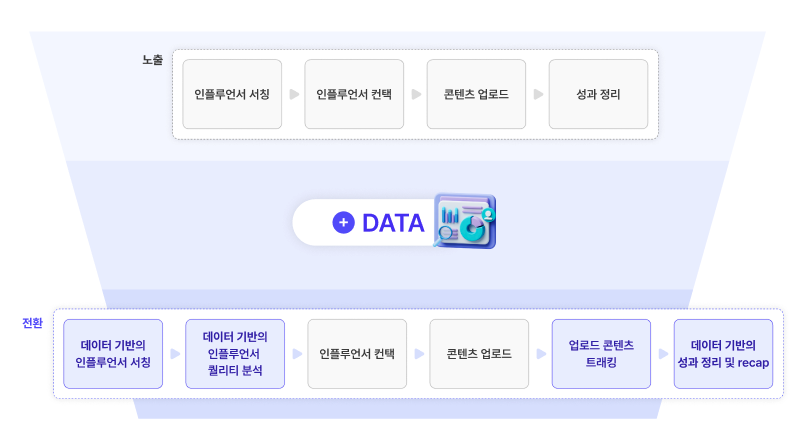
Task: Select the 인플루언서 컨택 box in 노출 row
Action: pyautogui.click(x=354, y=94)
